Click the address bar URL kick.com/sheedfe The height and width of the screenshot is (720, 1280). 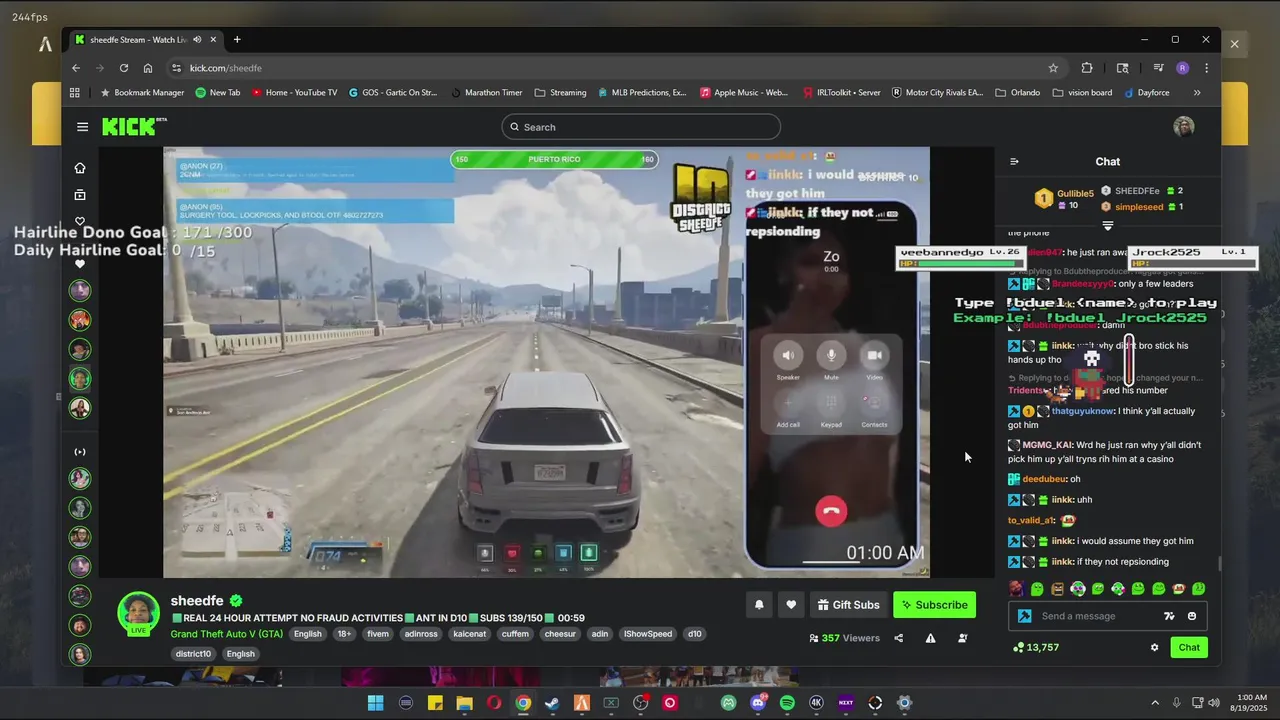click(x=226, y=68)
